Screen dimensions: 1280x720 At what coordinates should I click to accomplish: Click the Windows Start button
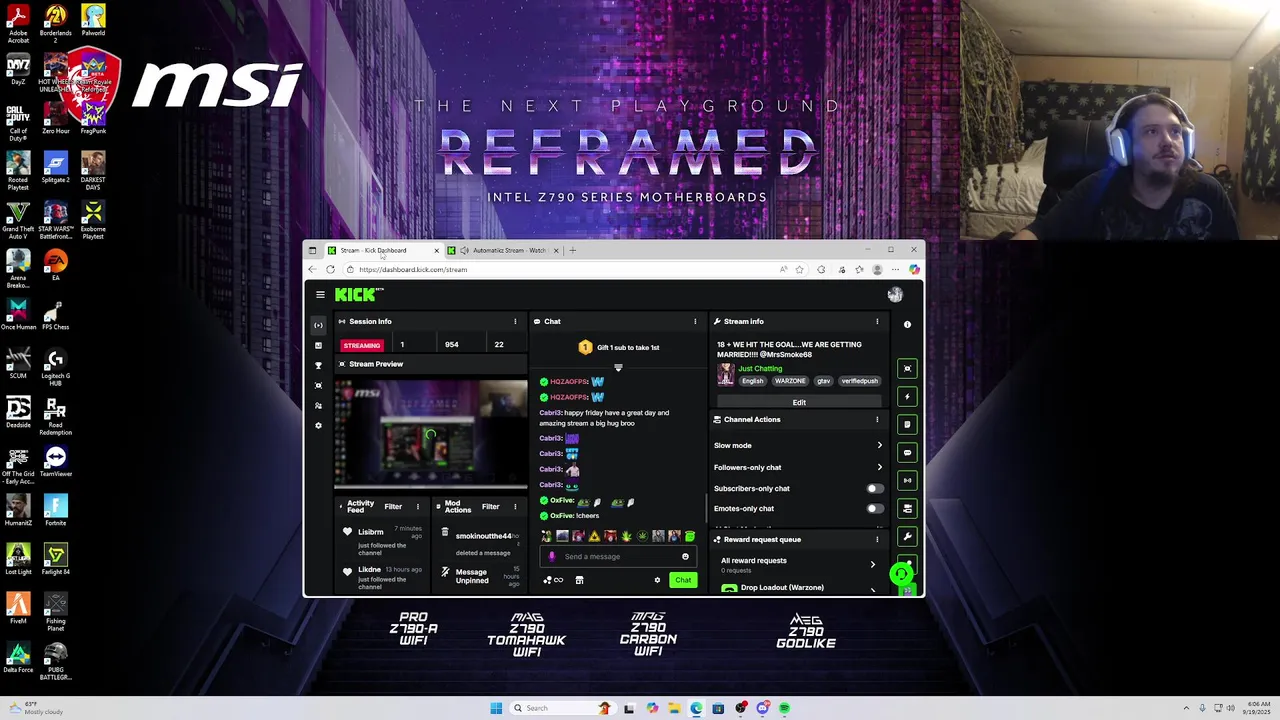(496, 708)
